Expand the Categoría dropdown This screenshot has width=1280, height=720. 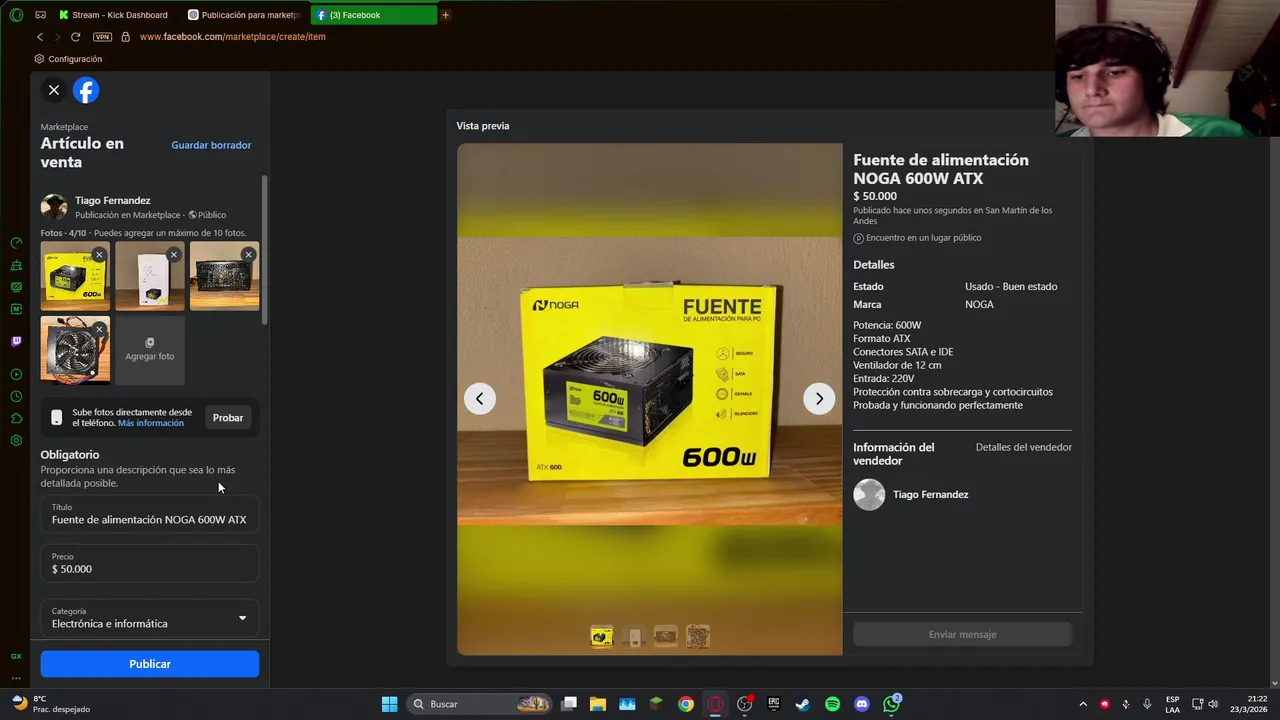150,618
